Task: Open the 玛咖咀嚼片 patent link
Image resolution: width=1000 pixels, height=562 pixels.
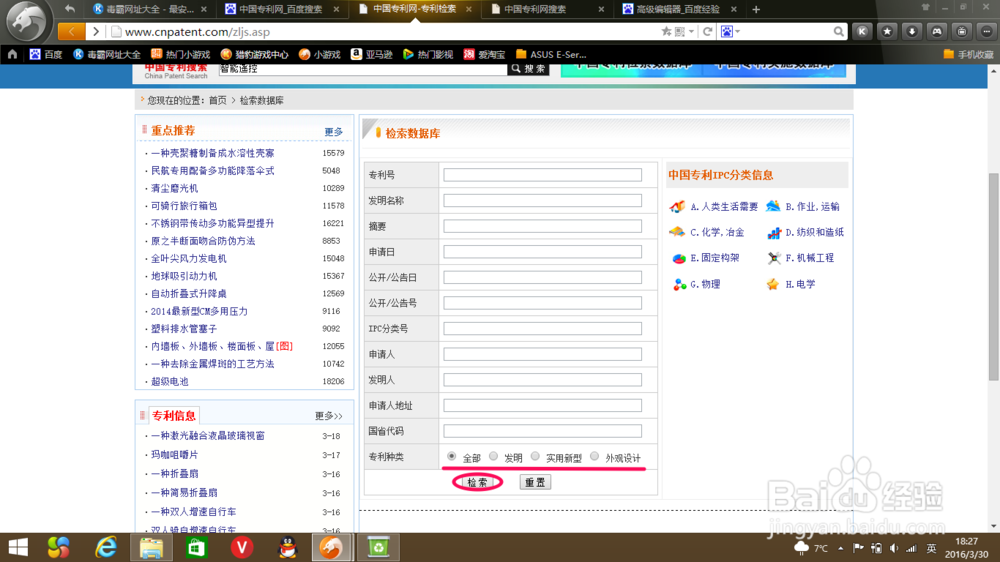Action: [x=175, y=455]
